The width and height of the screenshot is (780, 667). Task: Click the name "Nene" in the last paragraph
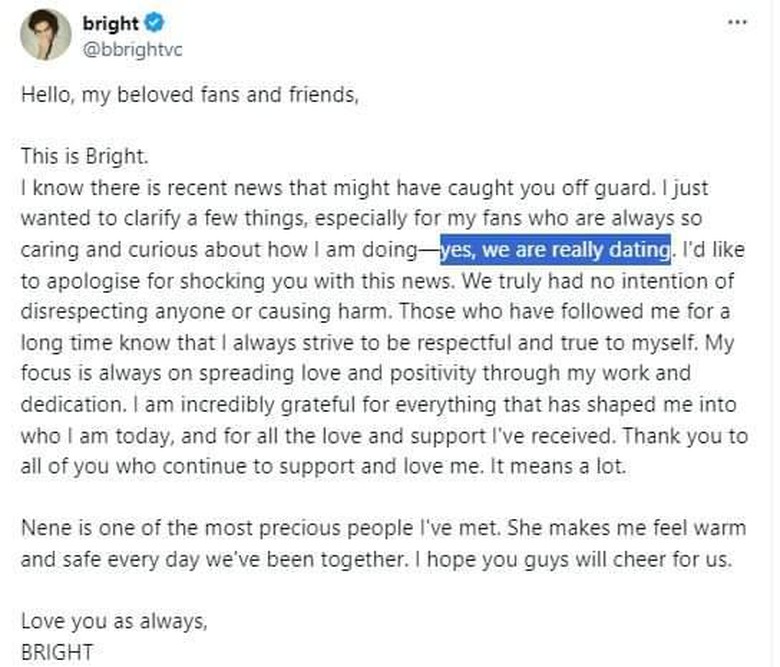pyautogui.click(x=45, y=529)
